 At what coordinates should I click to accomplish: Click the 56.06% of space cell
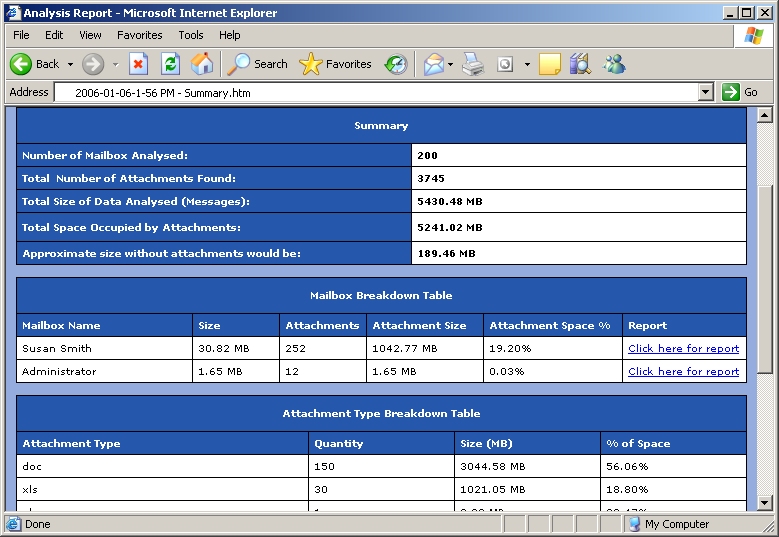[673, 466]
